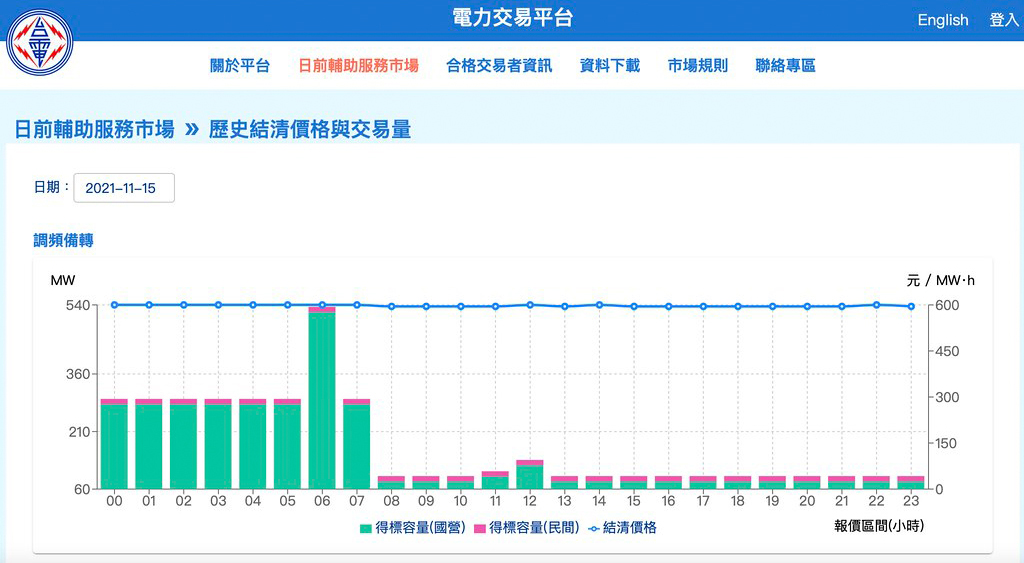
Task: Click the 登入 login link
Action: click(x=1003, y=20)
